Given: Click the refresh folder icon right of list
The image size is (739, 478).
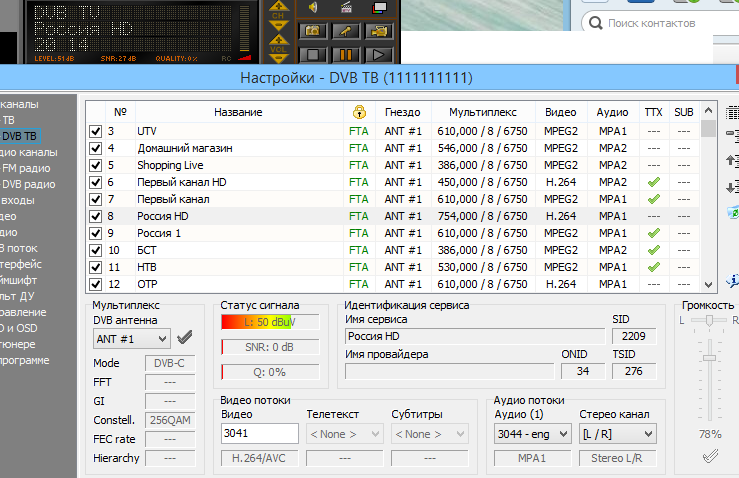Looking at the screenshot, I should (731, 209).
